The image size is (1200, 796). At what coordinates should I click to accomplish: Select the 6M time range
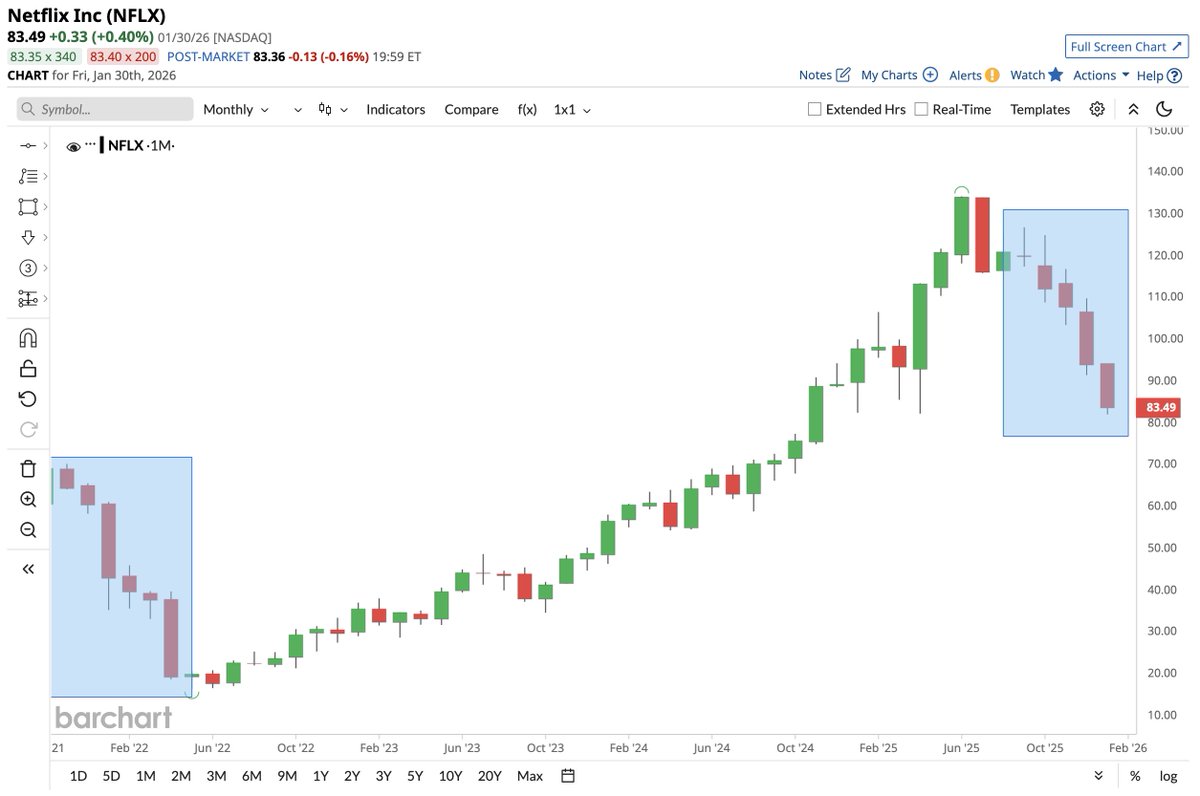click(251, 775)
